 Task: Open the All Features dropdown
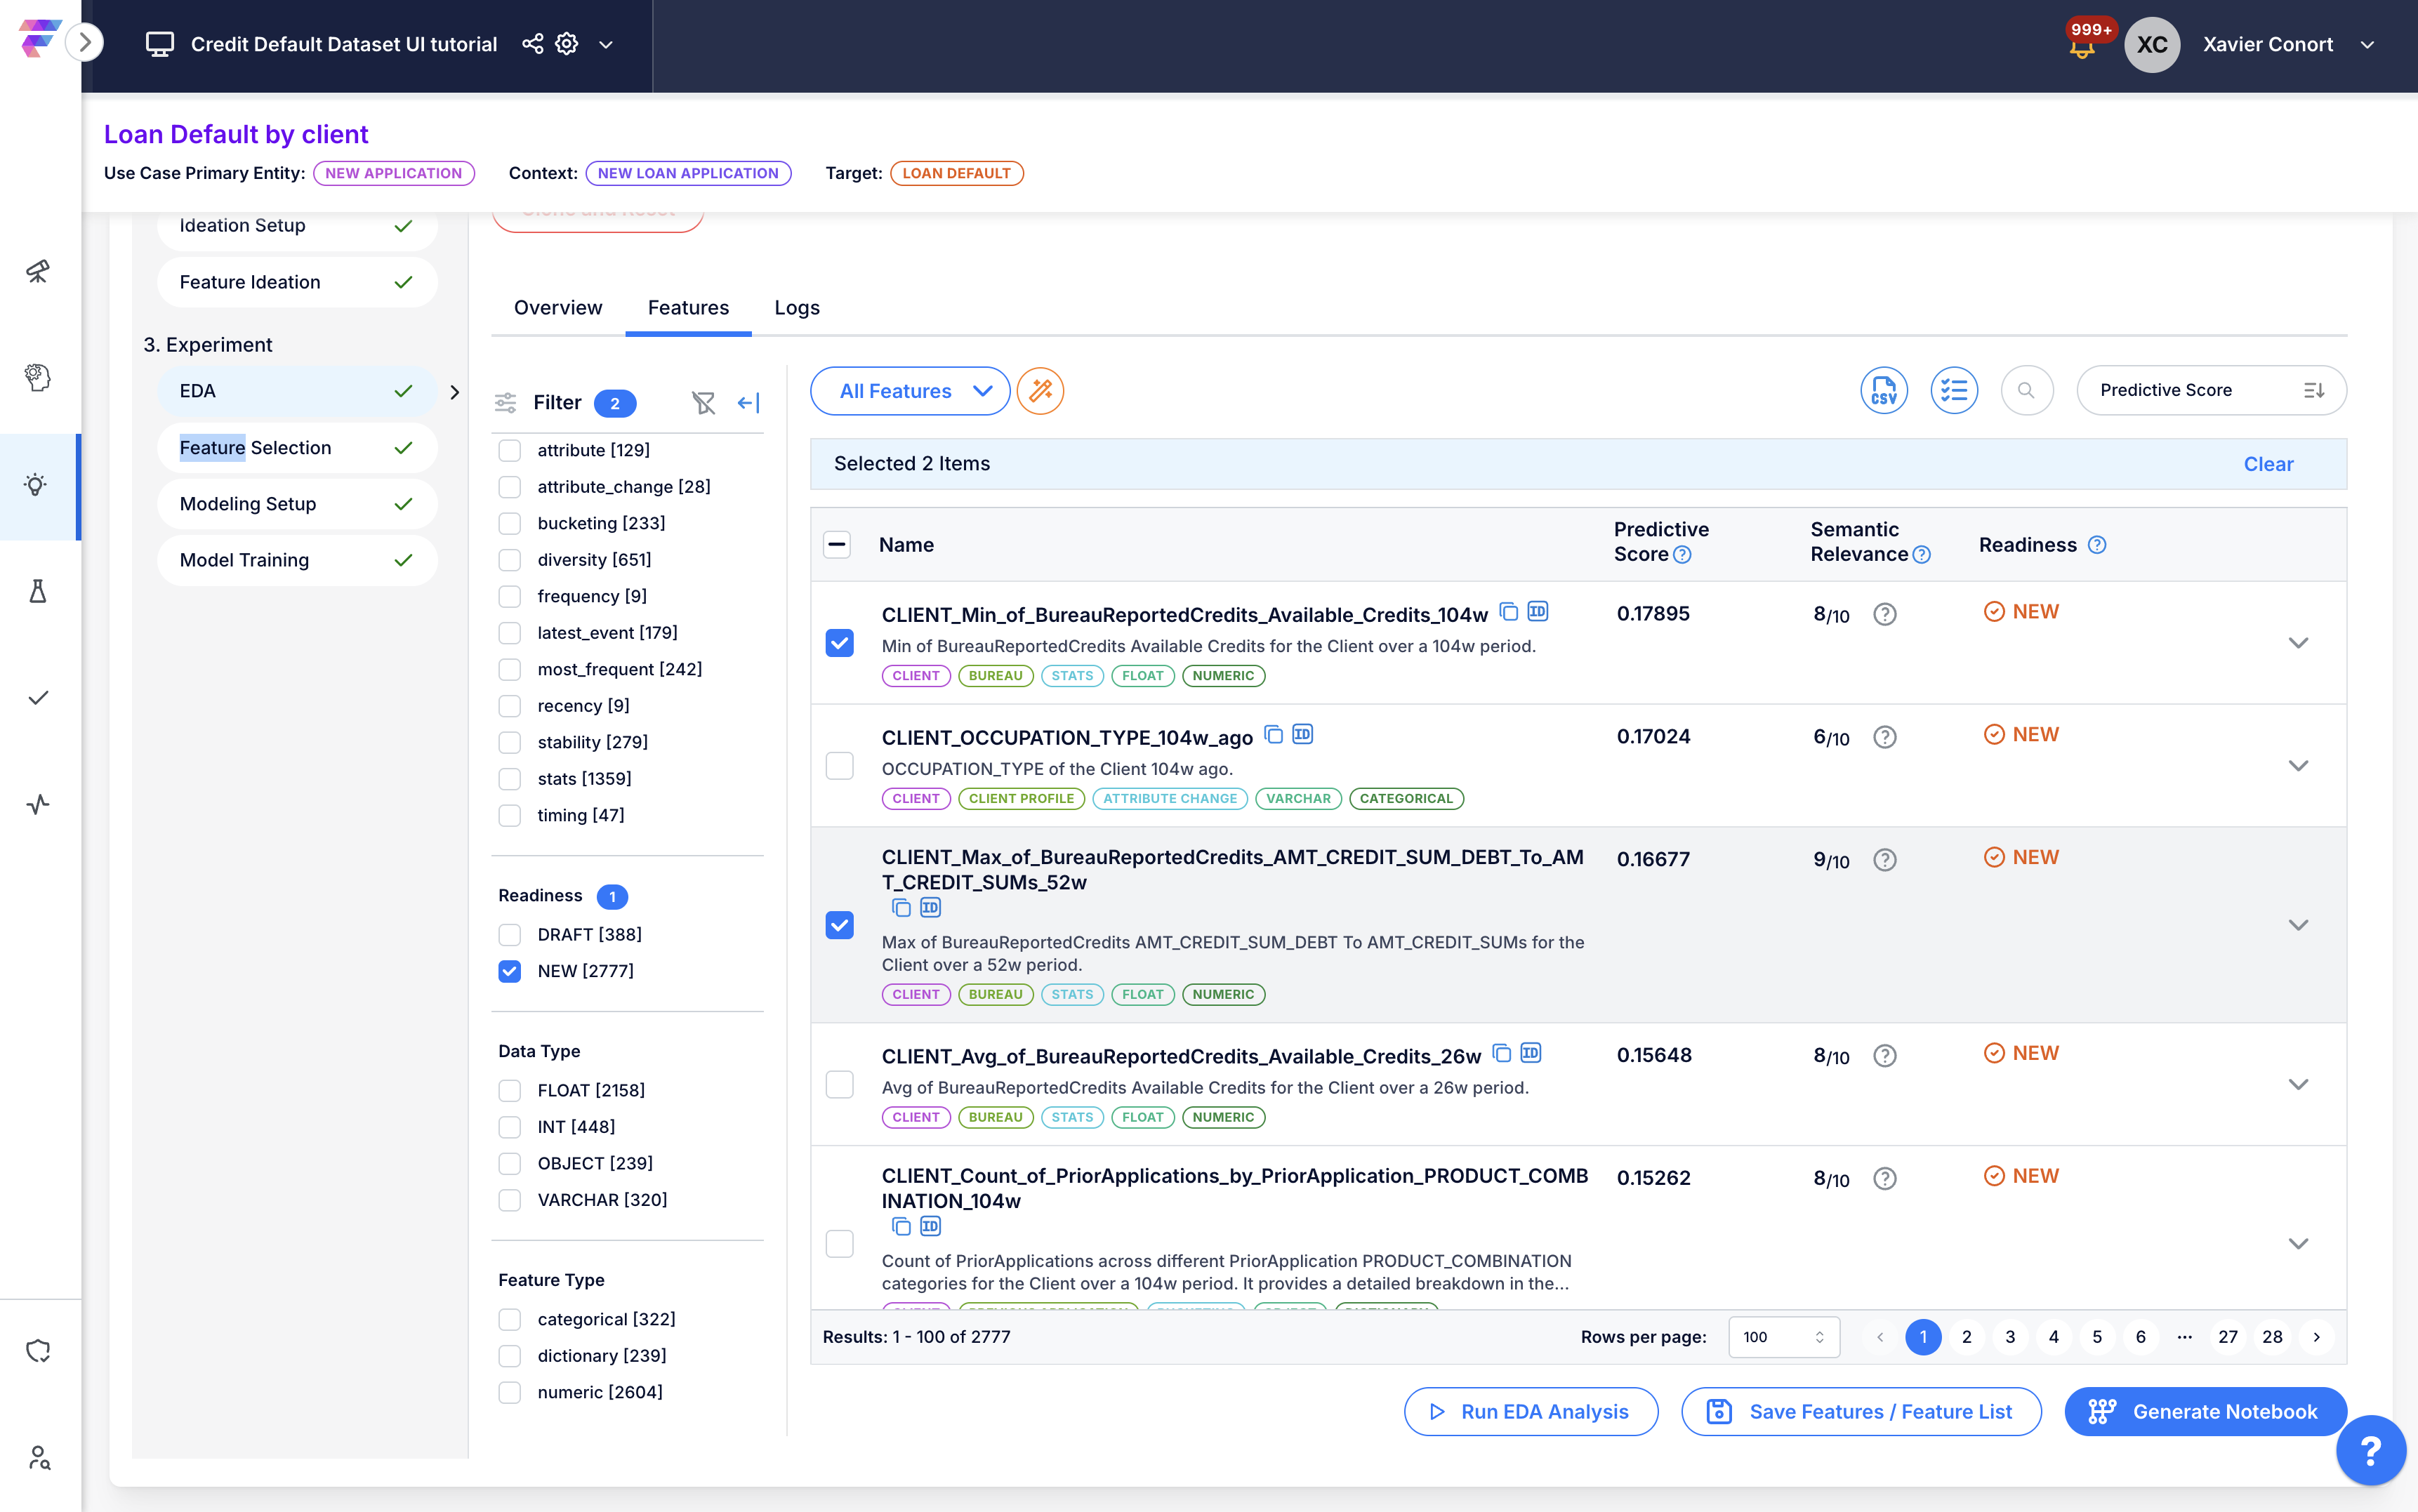click(910, 391)
